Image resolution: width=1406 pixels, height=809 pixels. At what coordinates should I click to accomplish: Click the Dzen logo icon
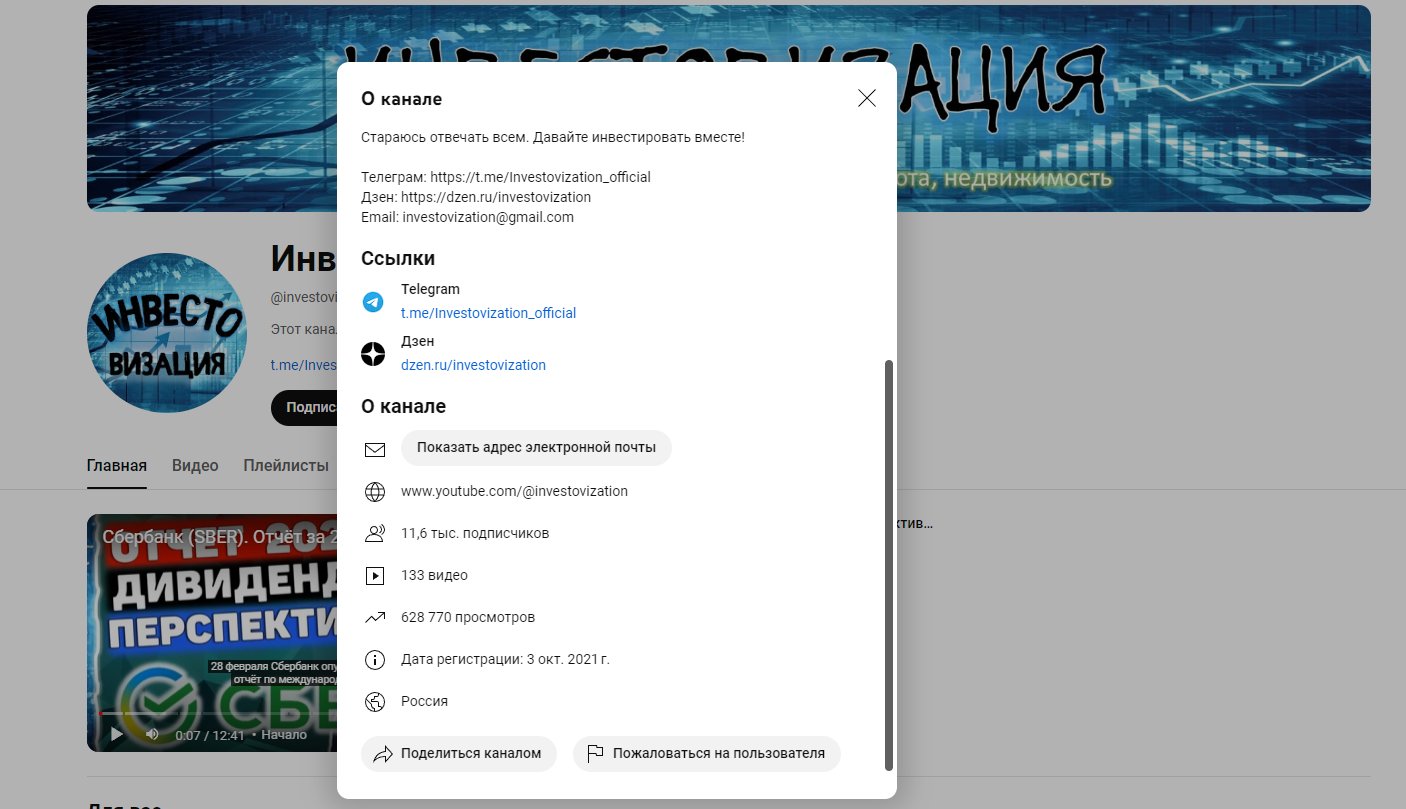(373, 354)
